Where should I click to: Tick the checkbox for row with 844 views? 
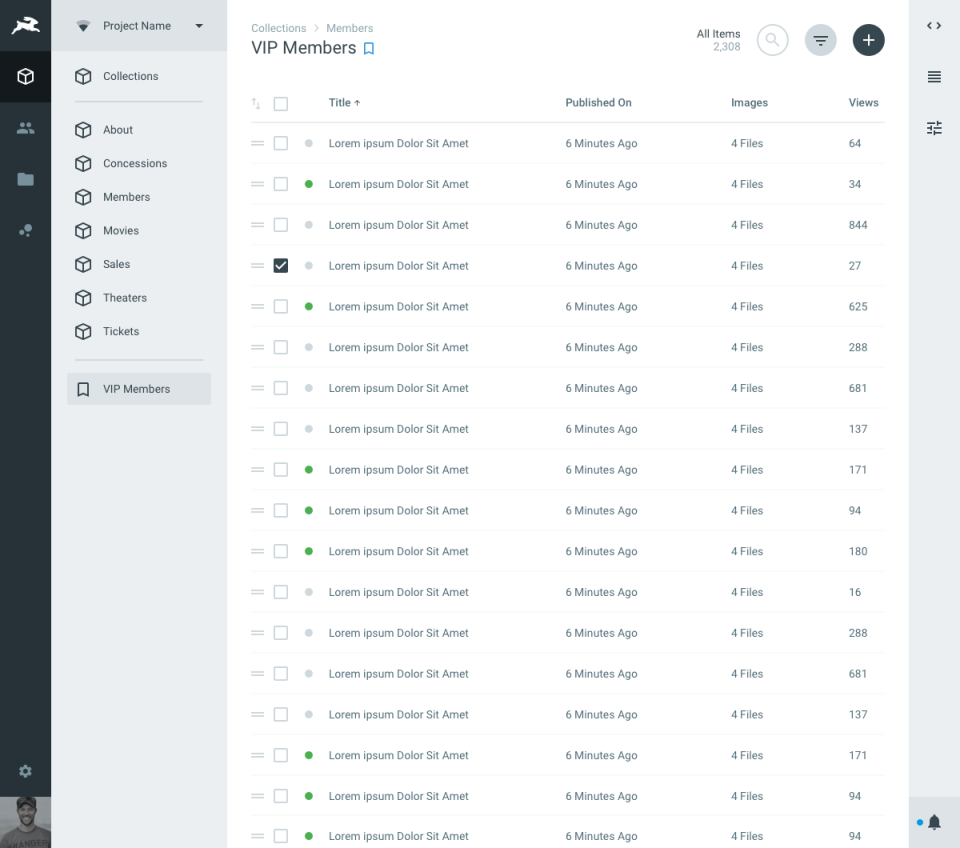pos(280,225)
